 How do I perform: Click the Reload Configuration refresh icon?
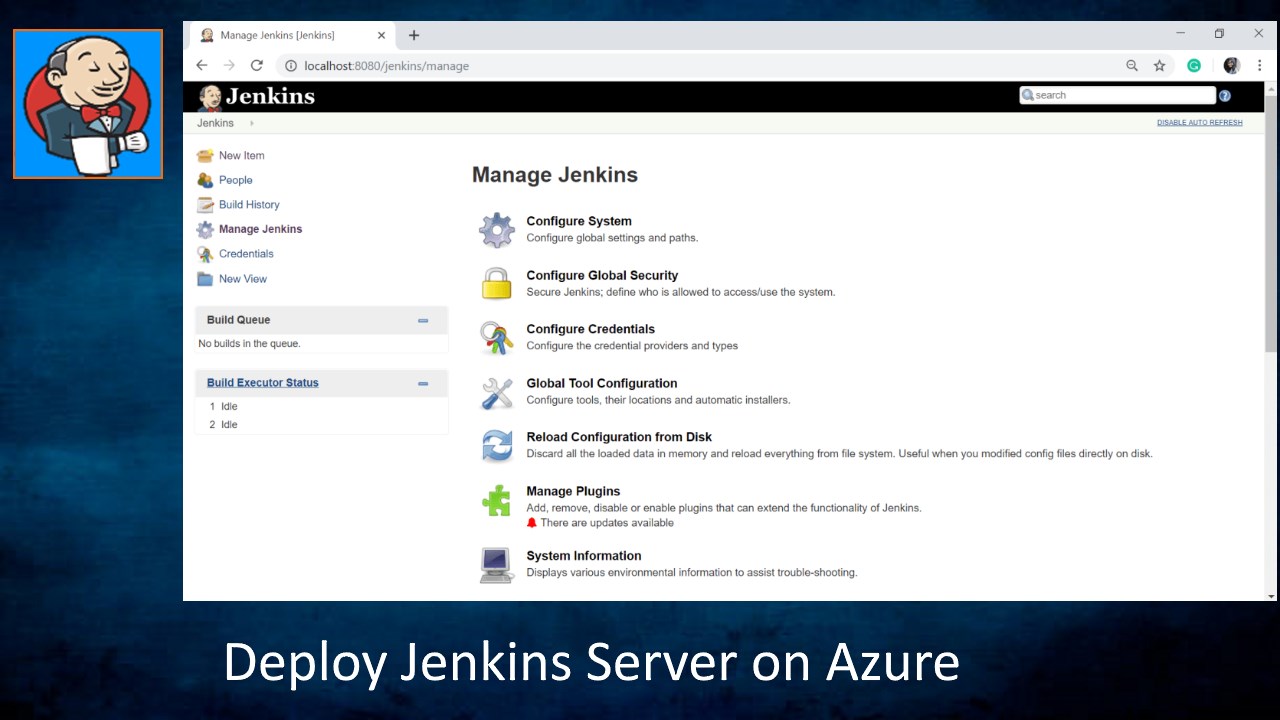497,446
